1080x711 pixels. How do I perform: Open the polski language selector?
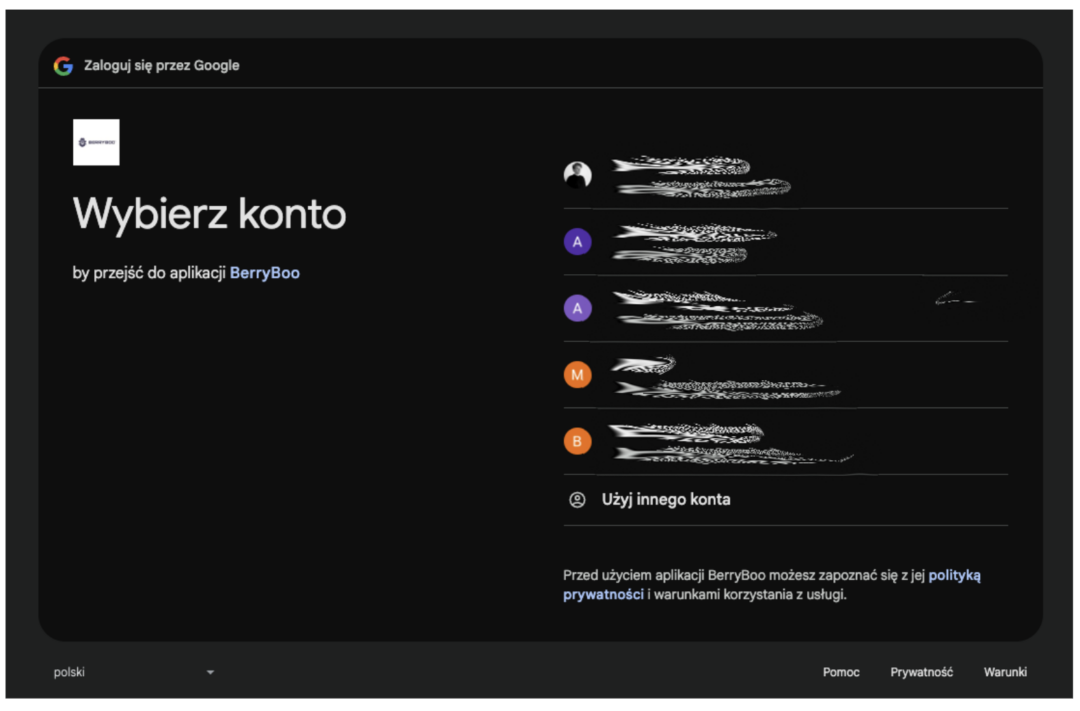tap(70, 672)
